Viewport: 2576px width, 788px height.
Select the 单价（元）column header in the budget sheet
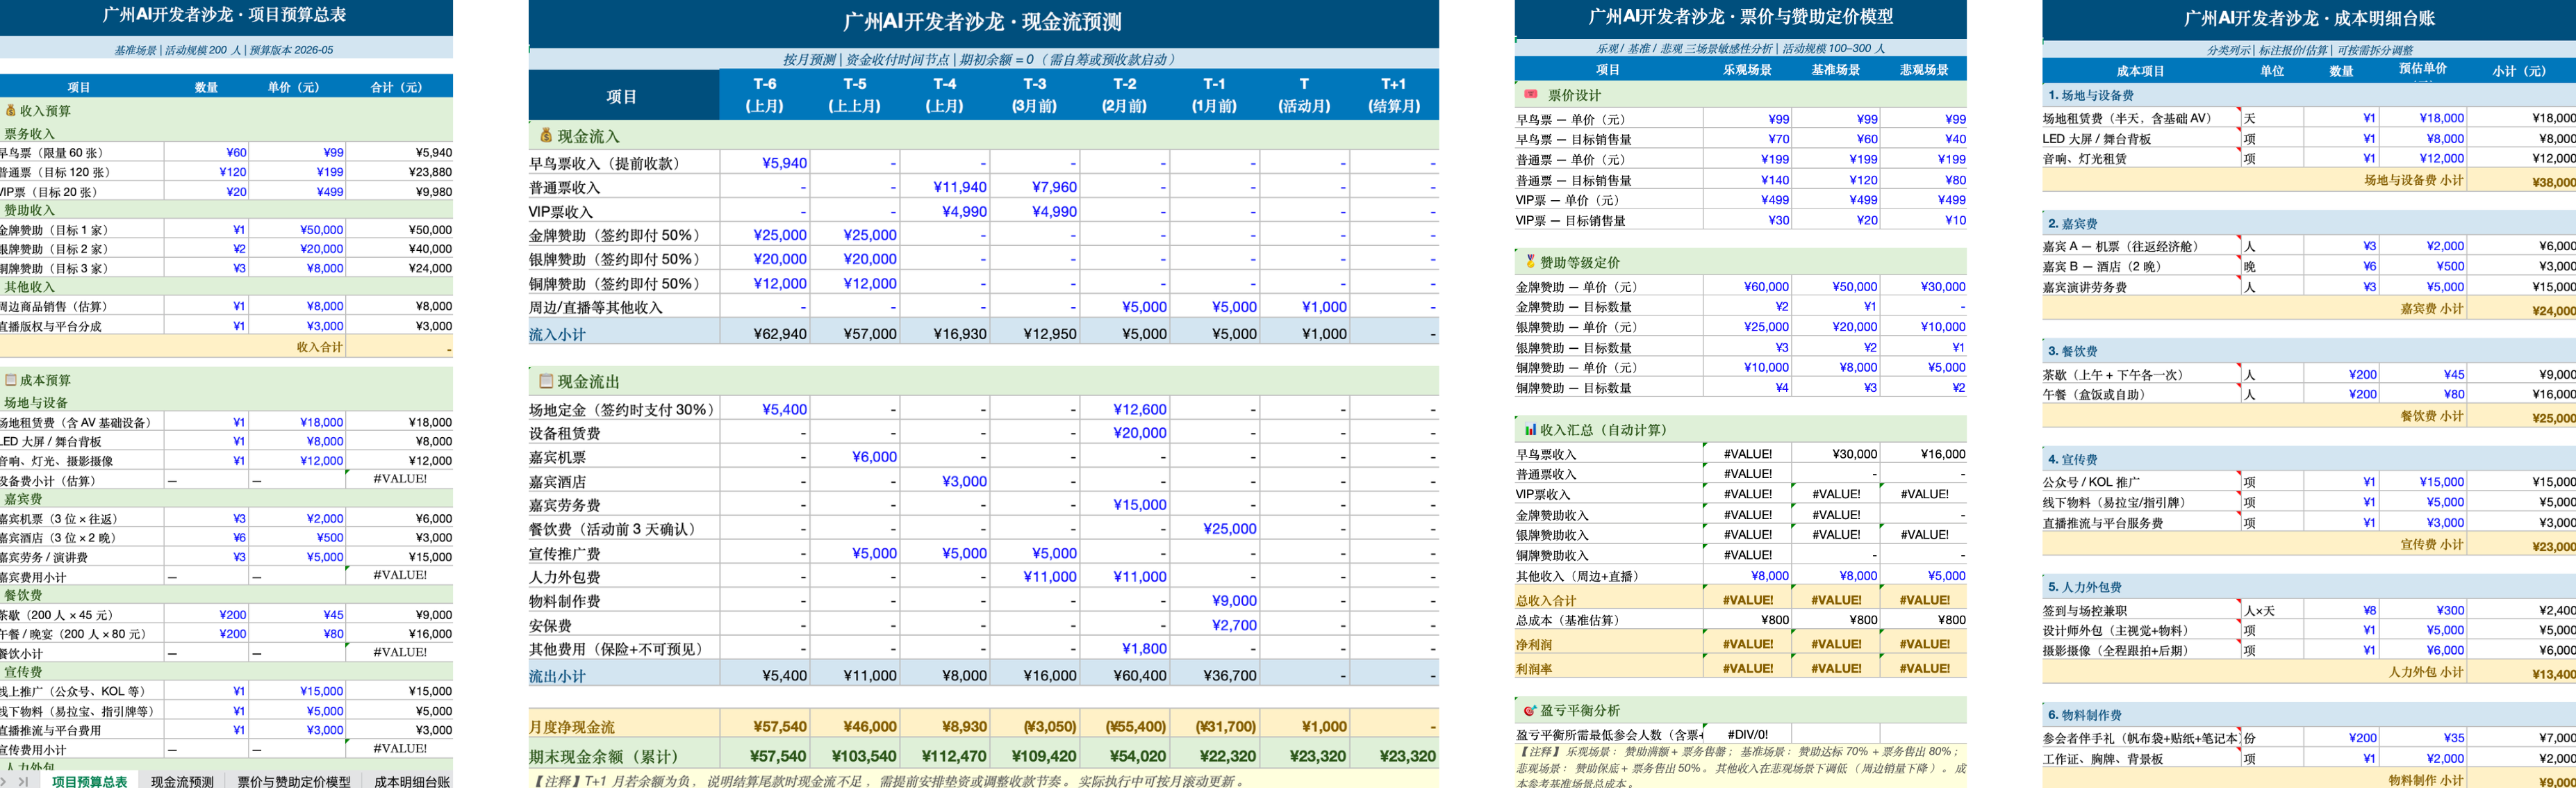point(293,87)
